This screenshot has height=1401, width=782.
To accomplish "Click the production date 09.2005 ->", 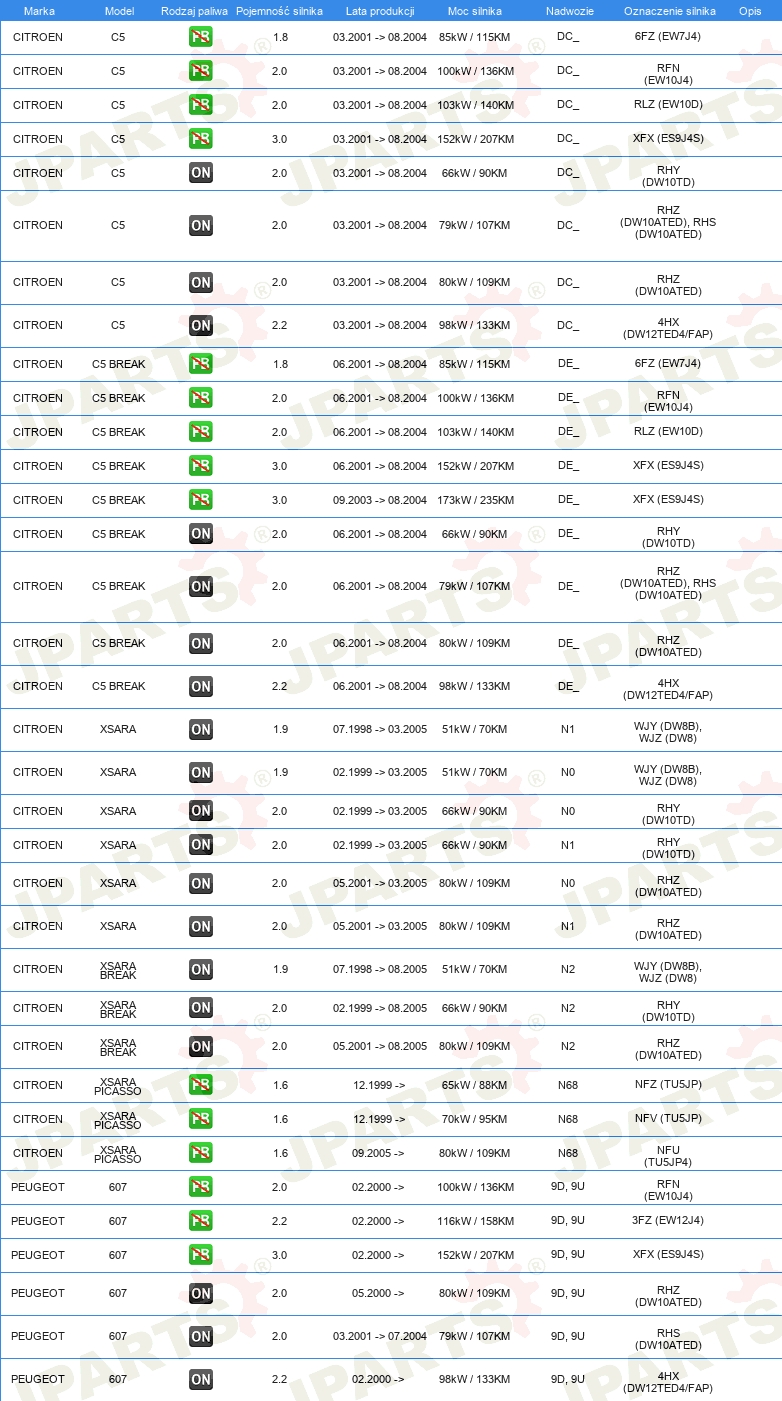I will [x=378, y=1153].
